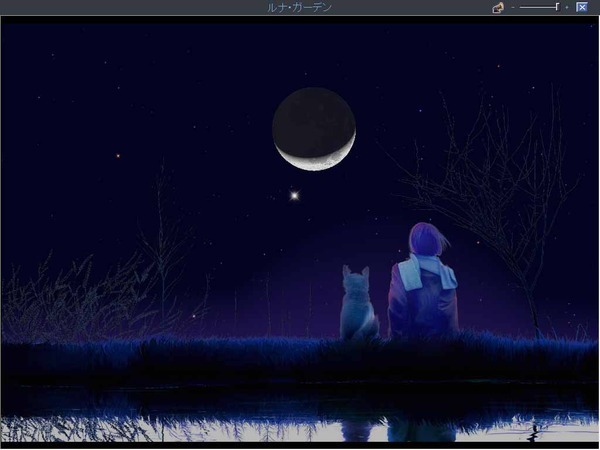The width and height of the screenshot is (600, 450).
Task: Click the bright star below the moon
Action: point(294,196)
